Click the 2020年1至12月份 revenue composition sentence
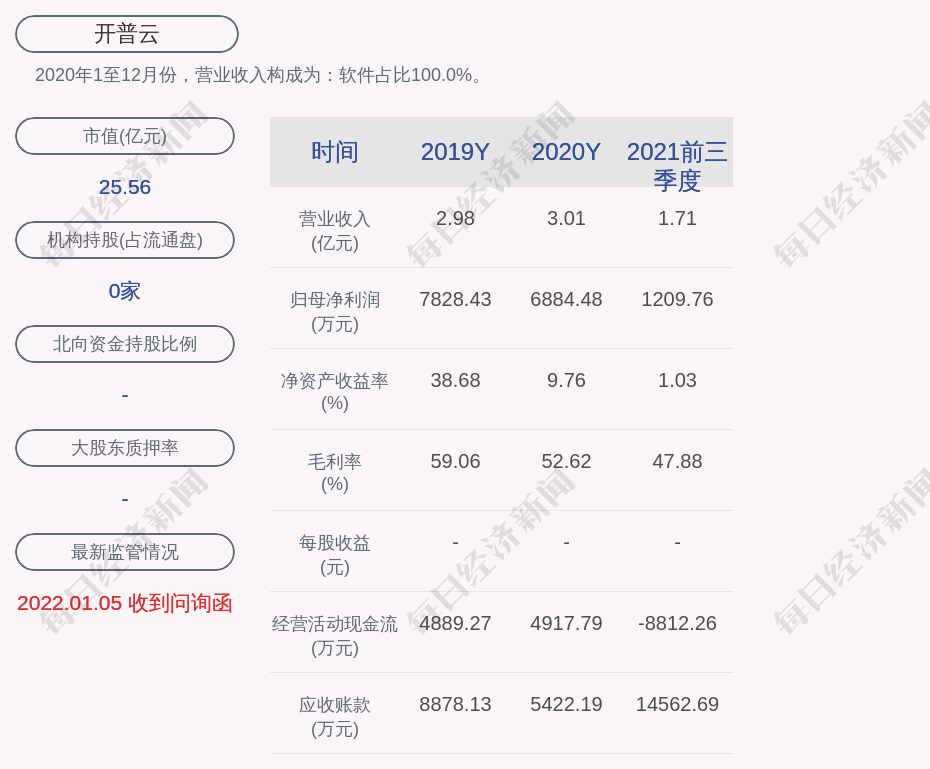 point(259,75)
